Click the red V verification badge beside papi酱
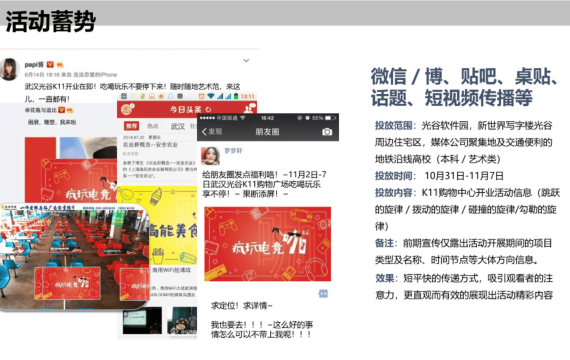The image size is (570, 360). pos(50,65)
